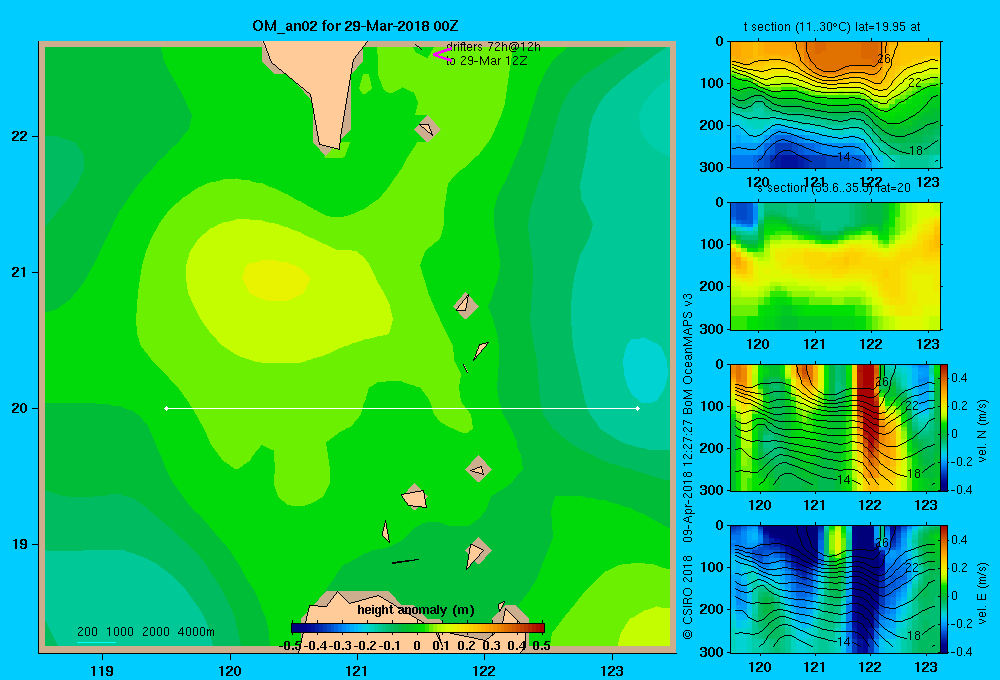Image resolution: width=1000 pixels, height=680 pixels.
Task: Click the 26 isotherm label in temperature section
Action: 883,59
